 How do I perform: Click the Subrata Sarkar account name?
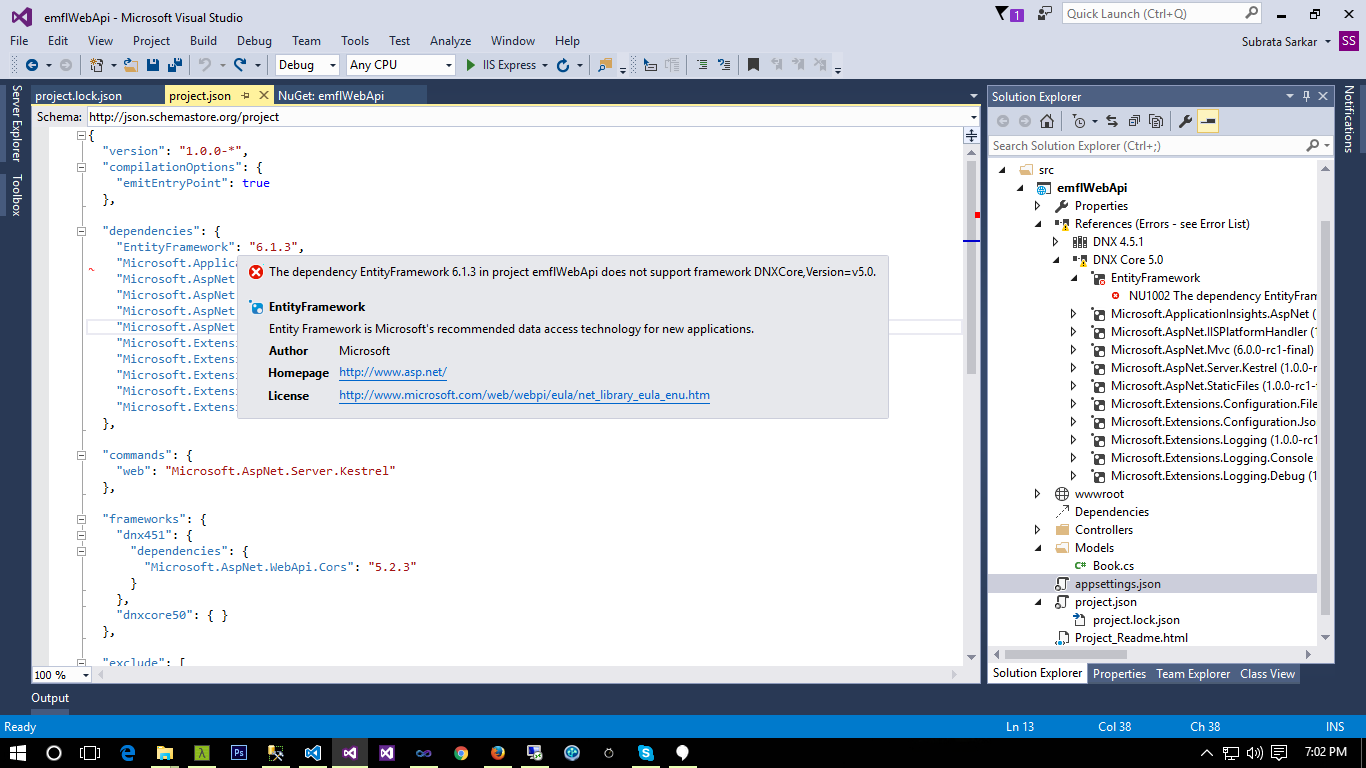pos(1277,41)
